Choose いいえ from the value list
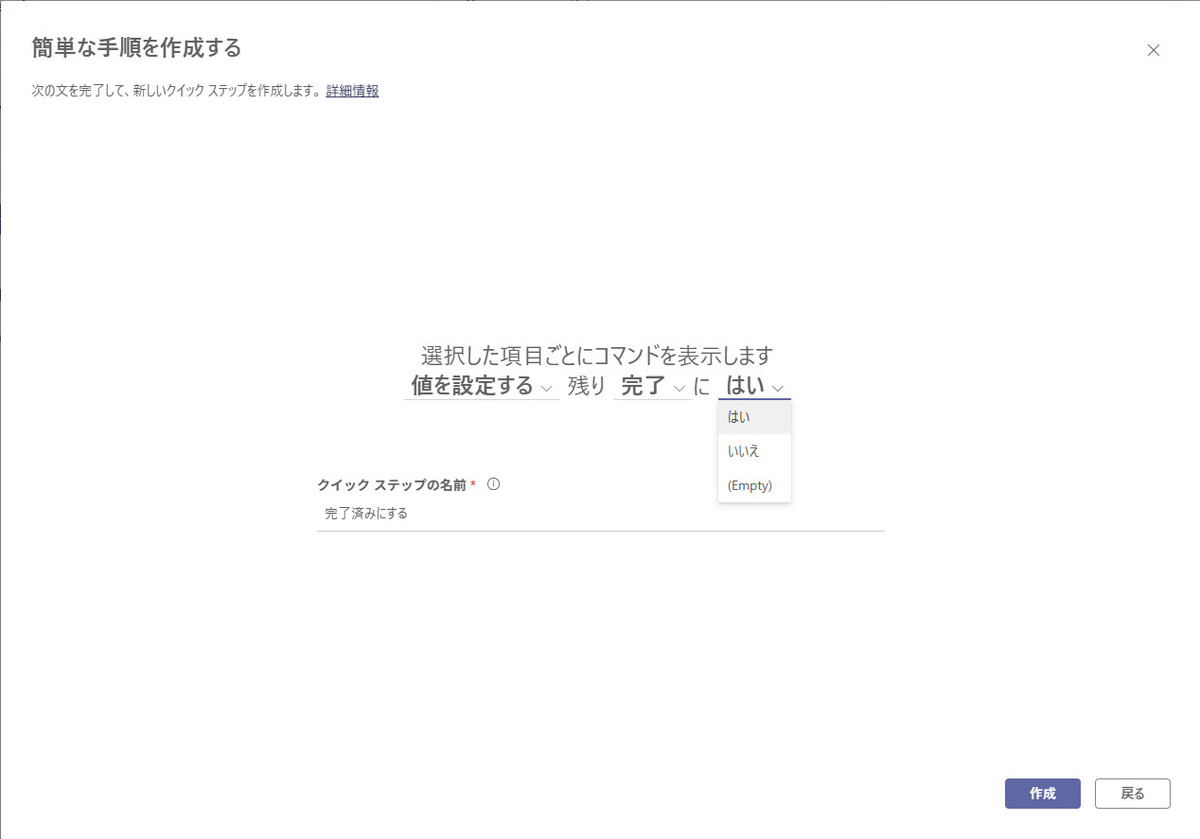The width and height of the screenshot is (1200, 839). [754, 452]
